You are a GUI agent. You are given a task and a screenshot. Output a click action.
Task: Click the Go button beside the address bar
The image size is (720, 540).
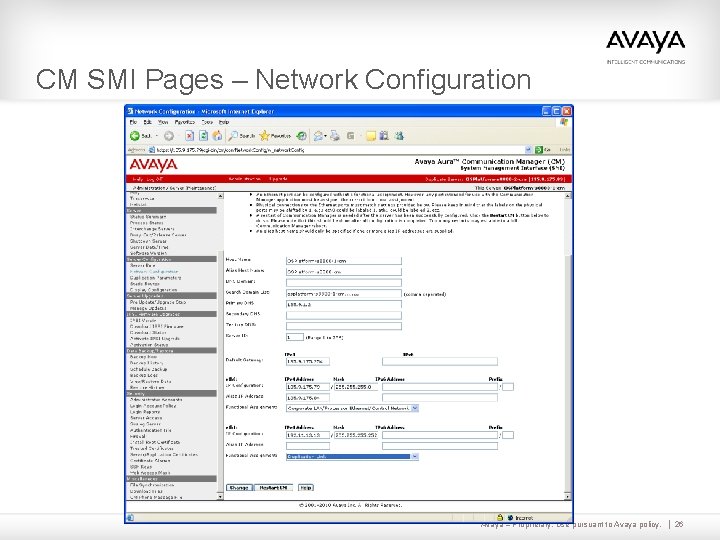543,150
